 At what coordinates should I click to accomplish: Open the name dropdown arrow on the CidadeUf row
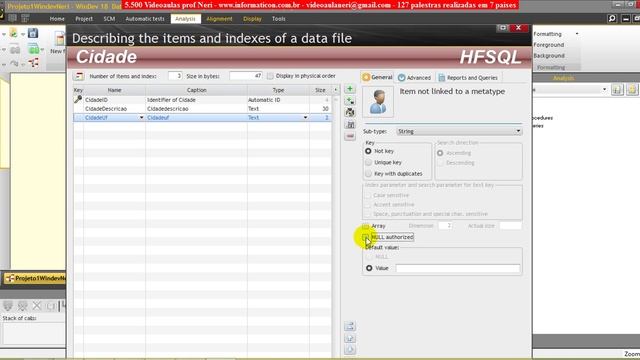coord(142,118)
